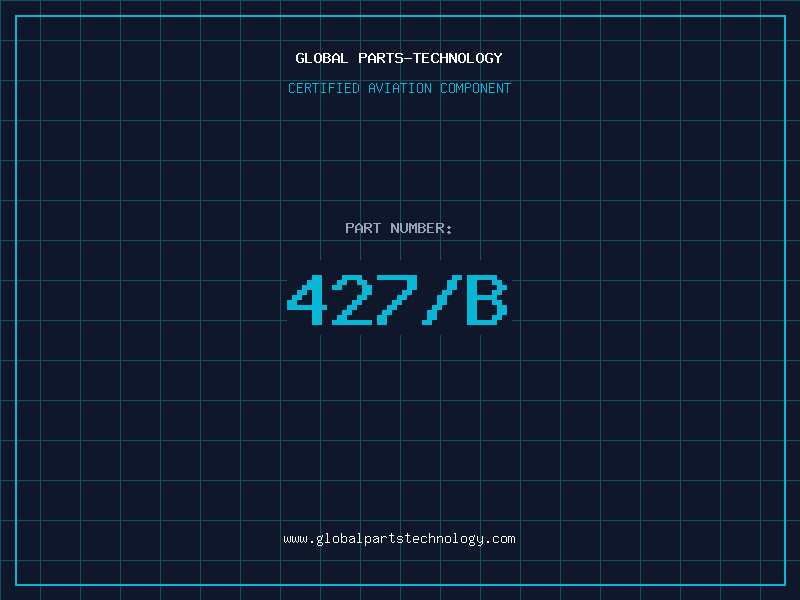Click the PART NUMBER: label
Screen dimensions: 800x600
(x=399, y=228)
